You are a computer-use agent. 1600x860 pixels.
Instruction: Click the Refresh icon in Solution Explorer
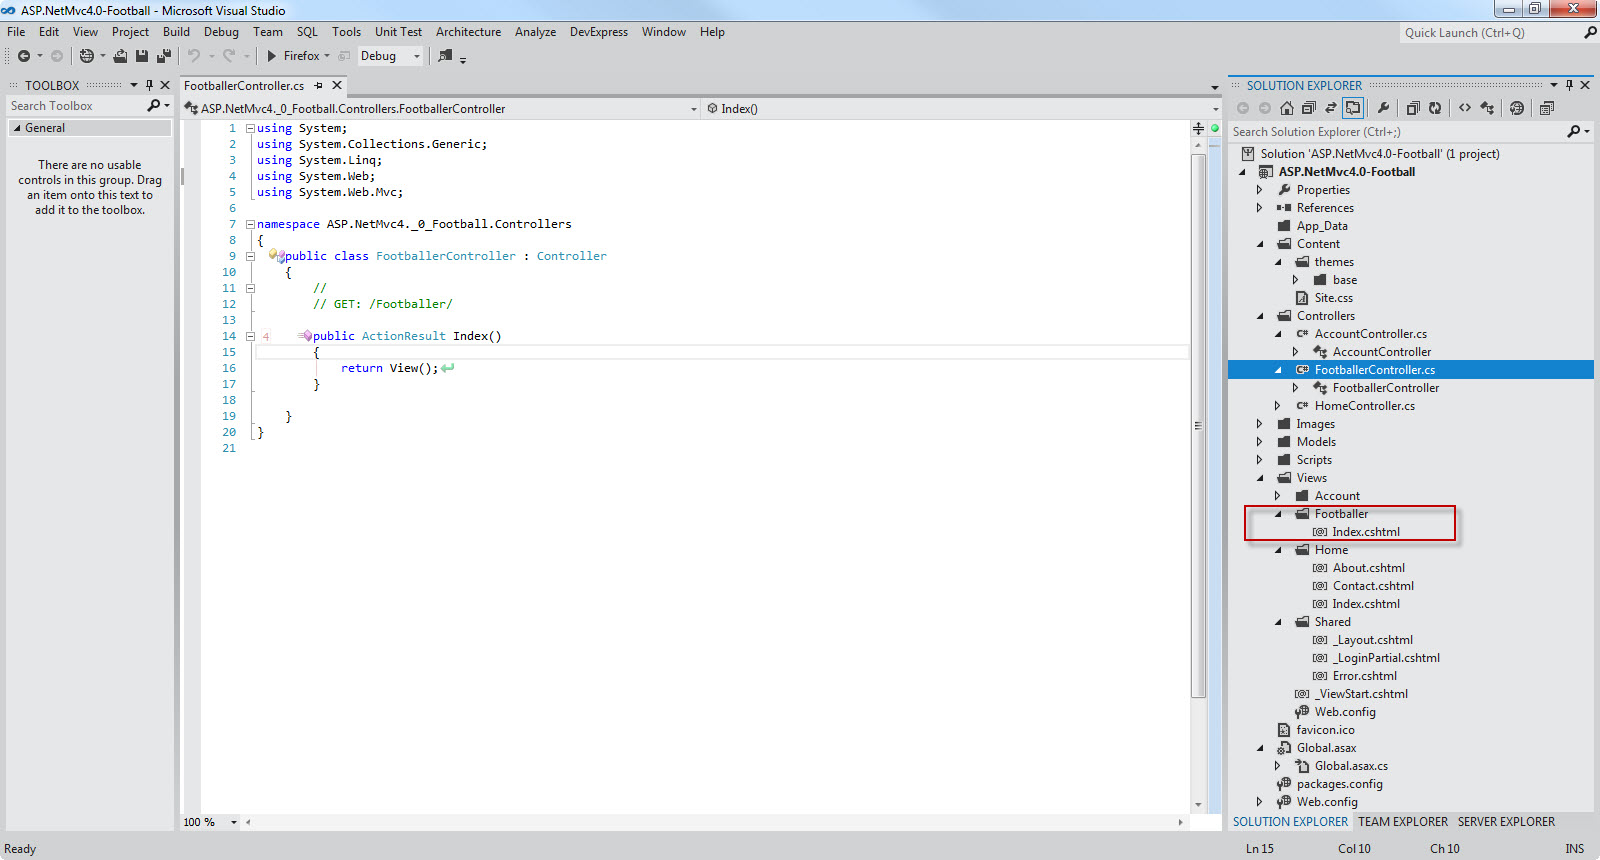[x=1435, y=108]
